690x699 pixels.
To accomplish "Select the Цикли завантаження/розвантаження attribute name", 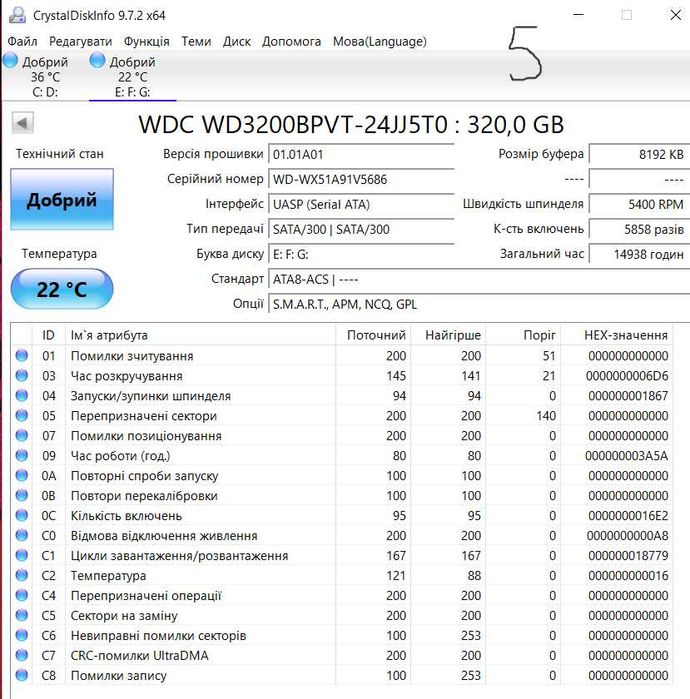I will 179,555.
